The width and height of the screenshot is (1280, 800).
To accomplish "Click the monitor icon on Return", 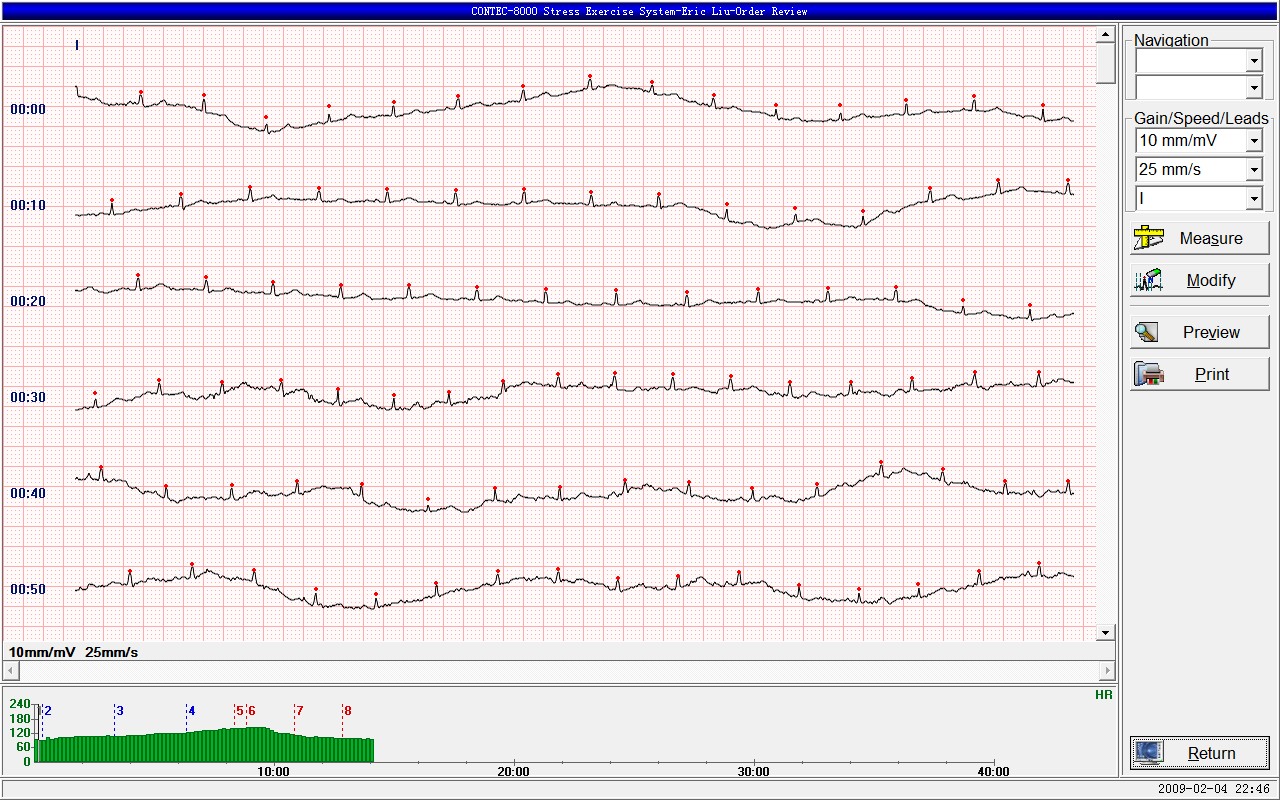I will coord(1148,753).
